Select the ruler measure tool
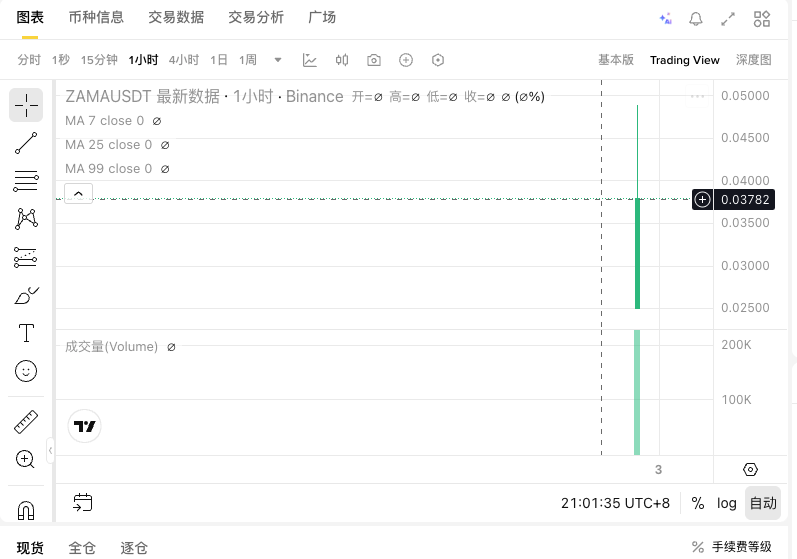This screenshot has height=559, width=797. 26,422
